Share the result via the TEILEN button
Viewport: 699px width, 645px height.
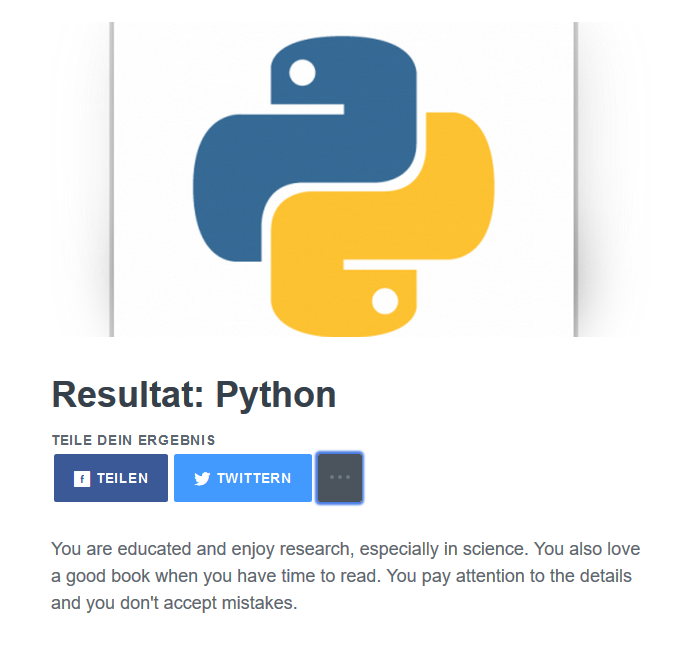click(x=111, y=478)
